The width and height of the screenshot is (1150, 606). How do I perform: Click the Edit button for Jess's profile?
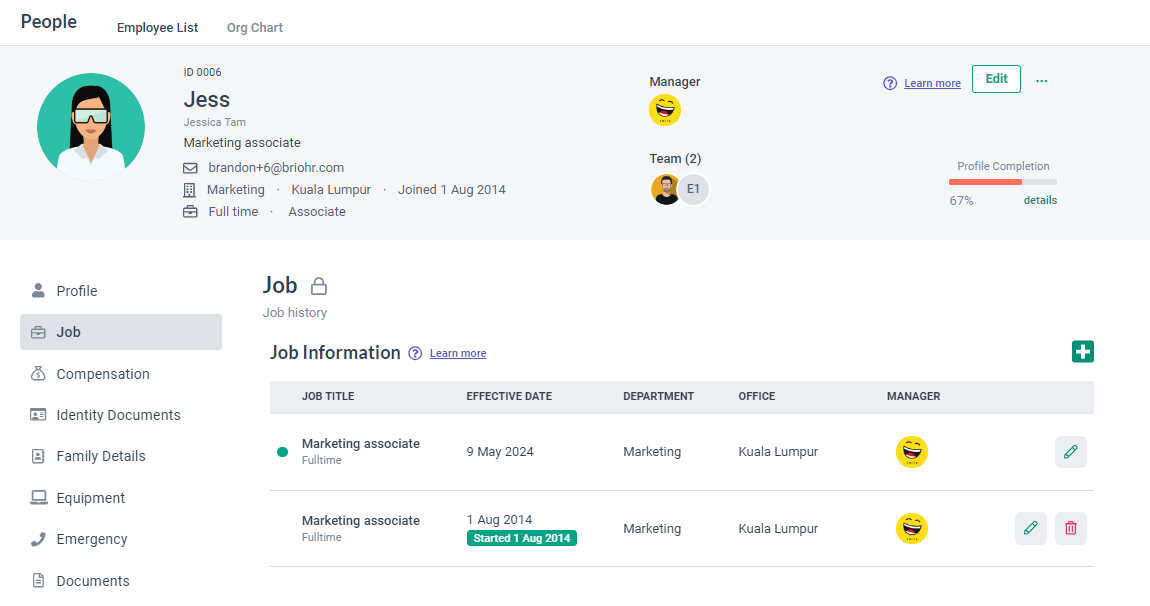coord(996,78)
